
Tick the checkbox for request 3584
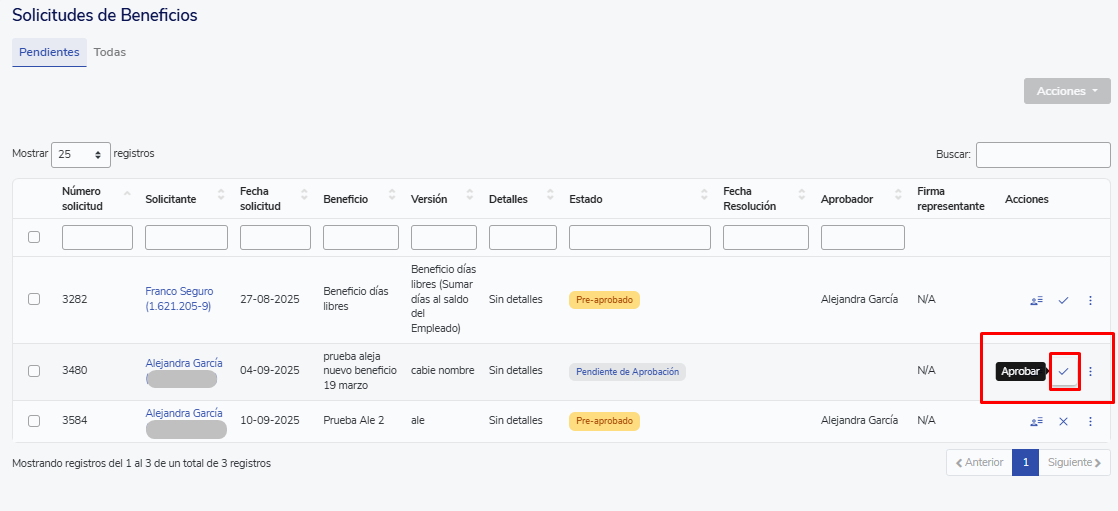tap(34, 421)
